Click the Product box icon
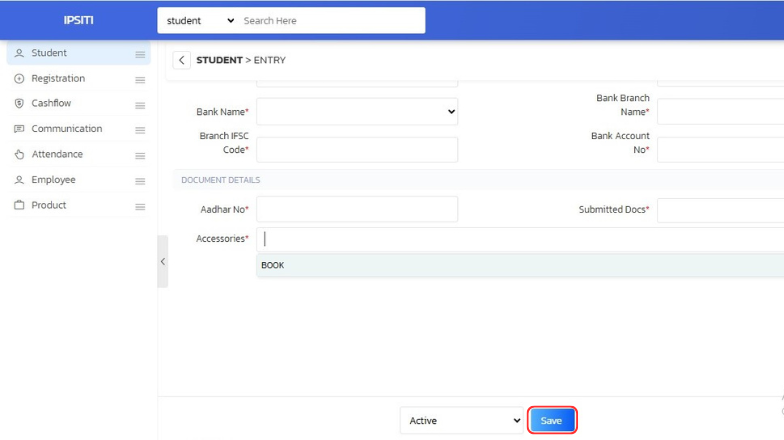Screen dimensions: 784x440 pyautogui.click(x=19, y=205)
